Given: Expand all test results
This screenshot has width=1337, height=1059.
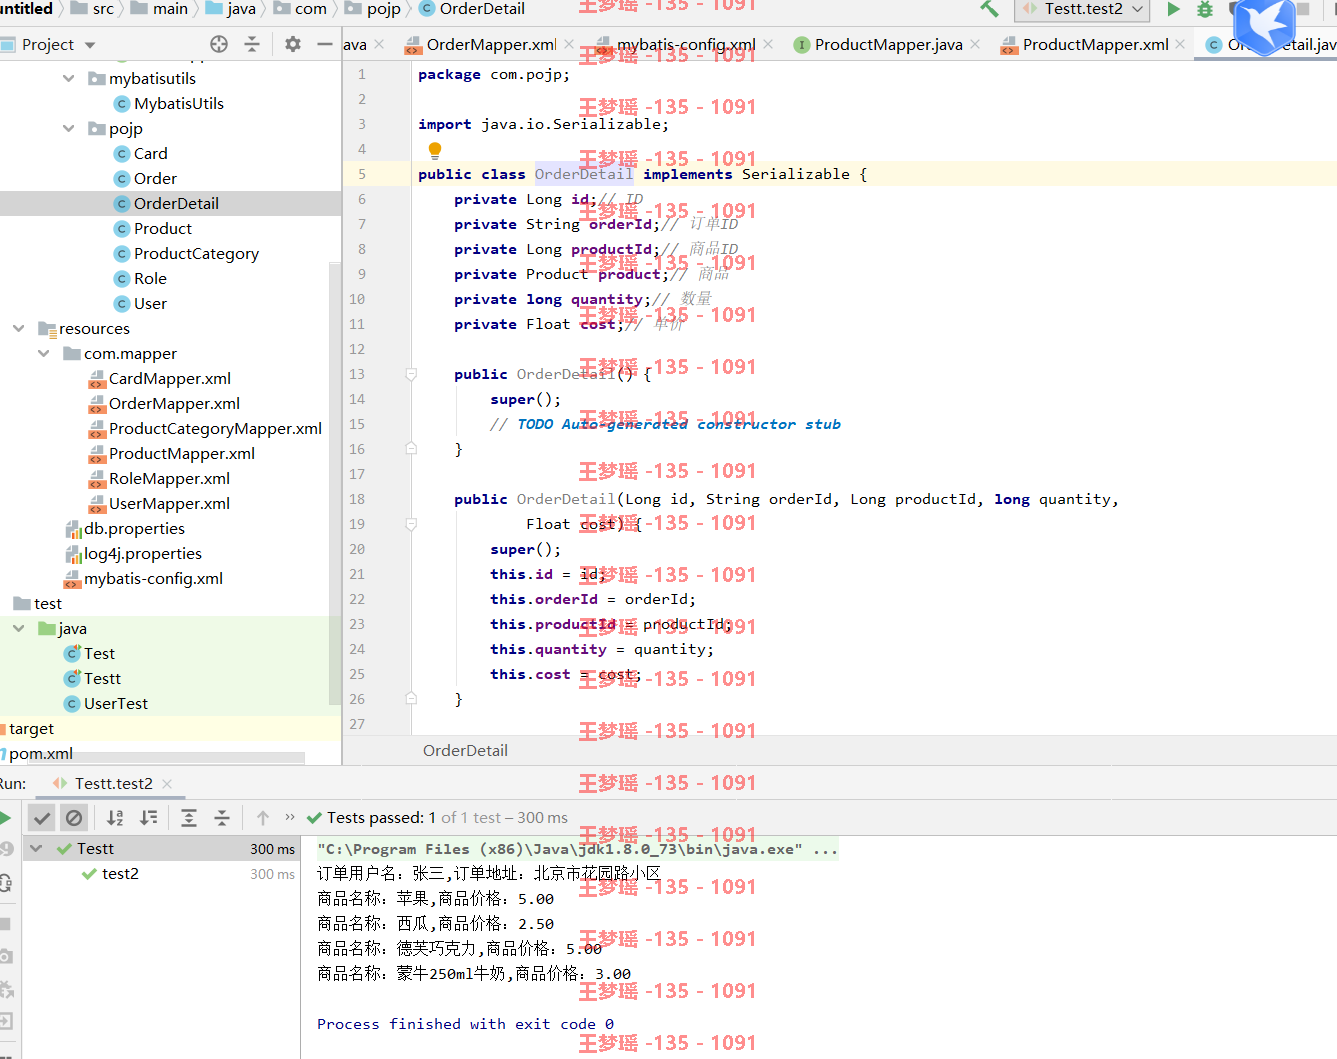Looking at the screenshot, I should point(189,818).
